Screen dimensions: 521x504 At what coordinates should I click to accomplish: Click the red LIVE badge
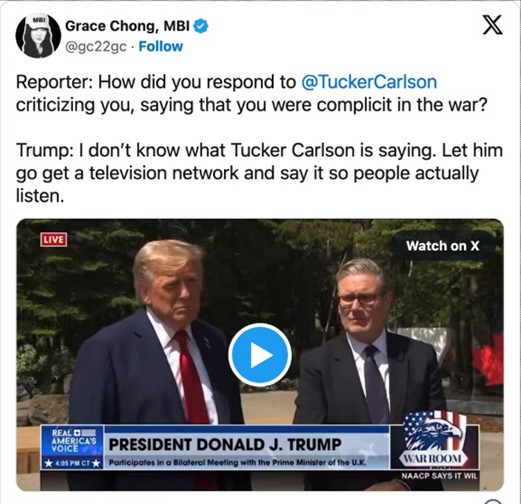(x=54, y=240)
